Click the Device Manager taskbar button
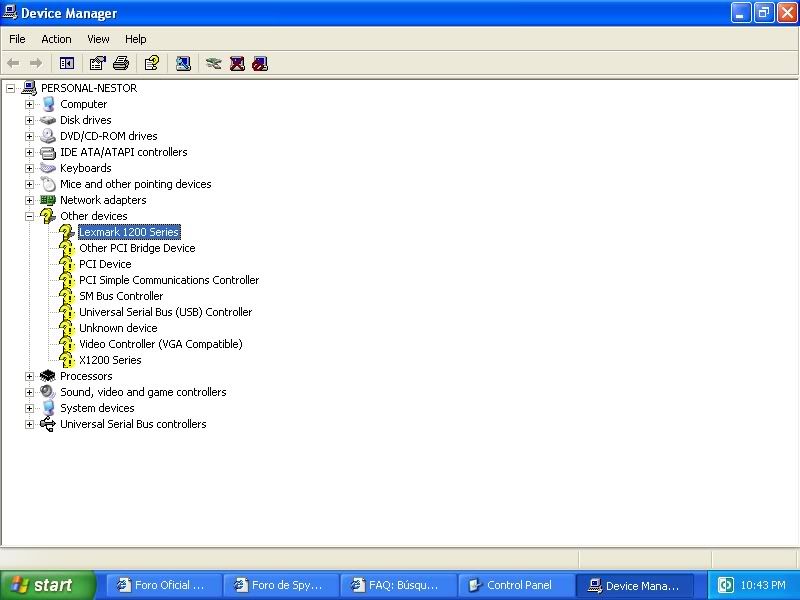Screen dimensions: 800x600 [x=635, y=585]
